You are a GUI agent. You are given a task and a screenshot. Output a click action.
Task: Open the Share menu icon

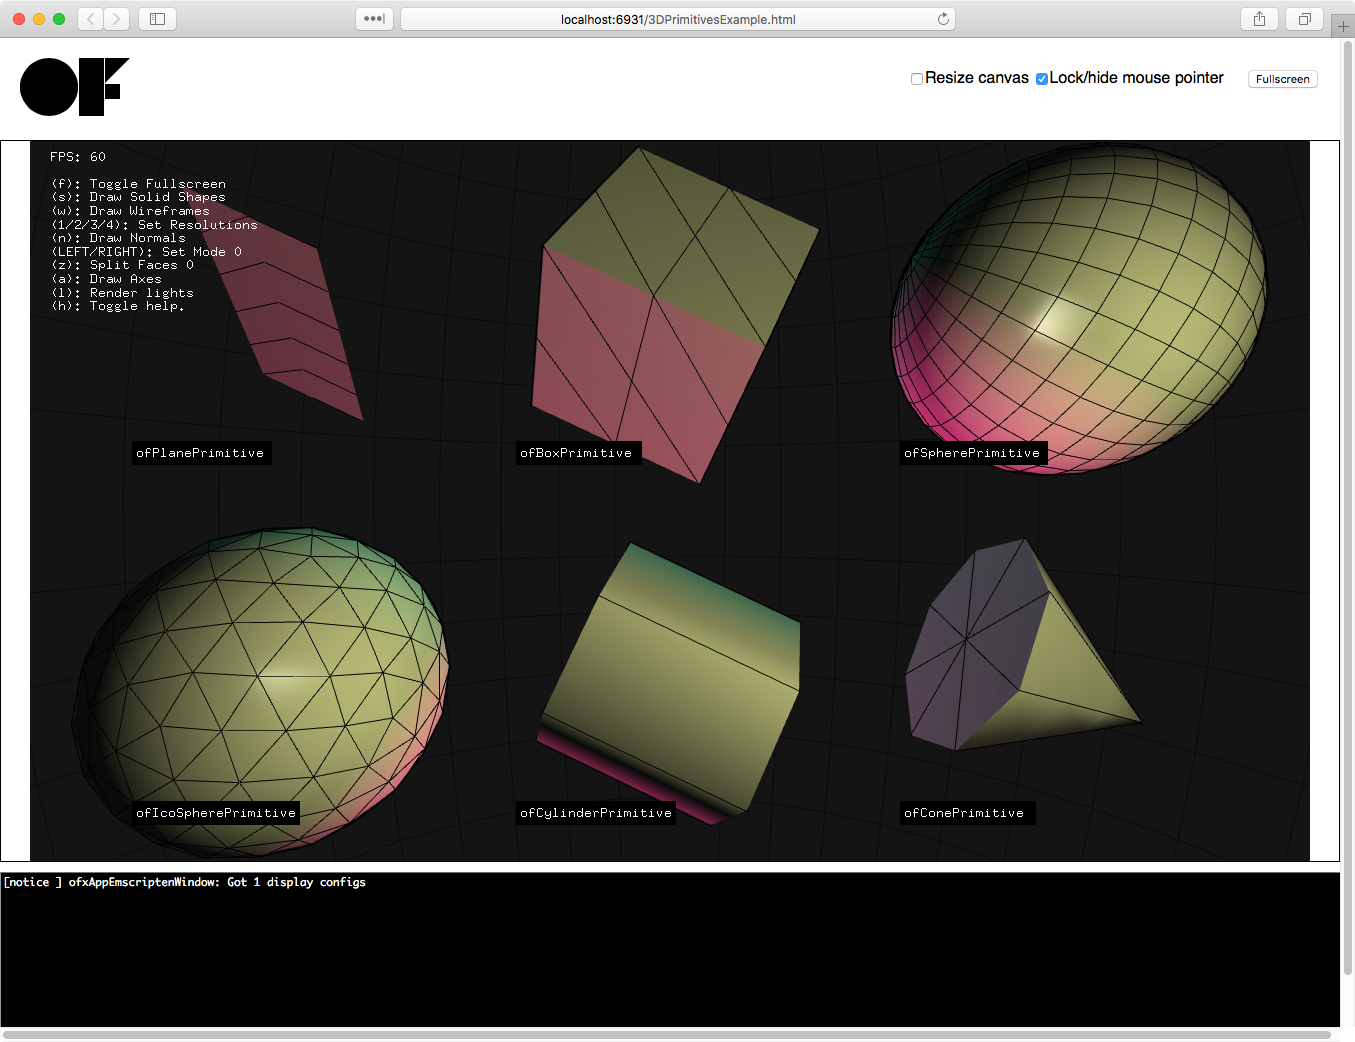pos(1259,19)
